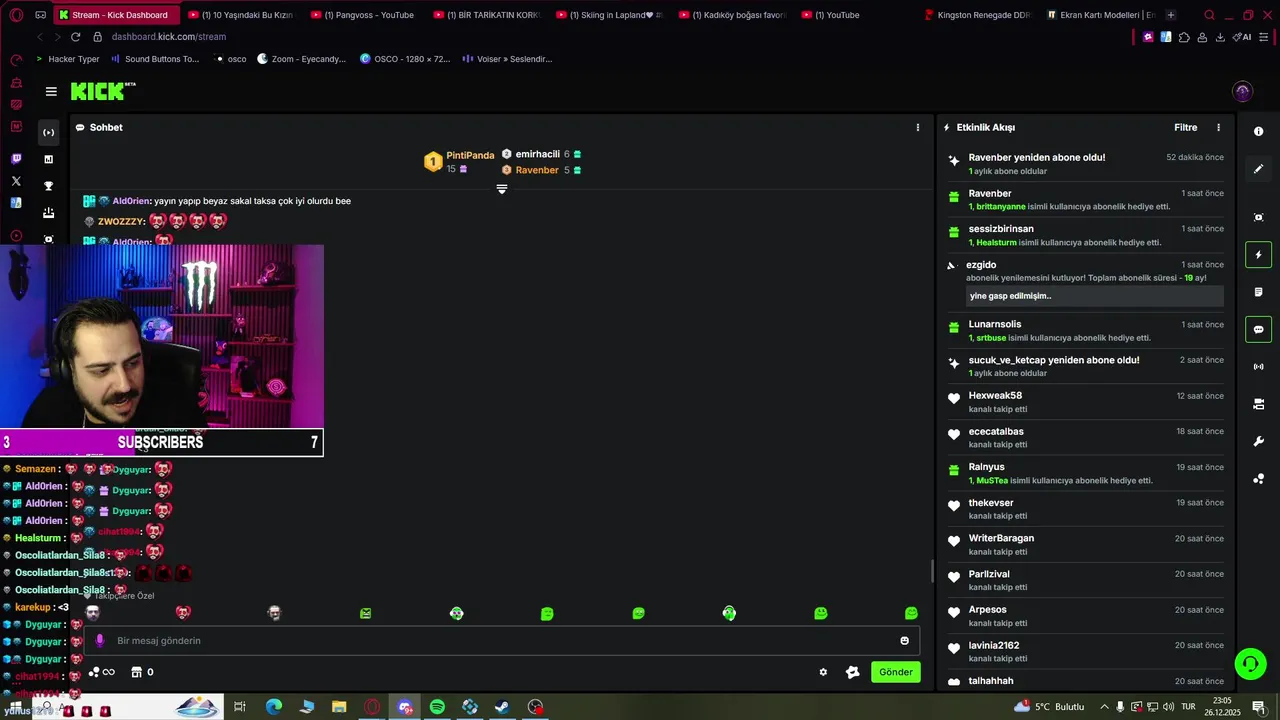The image size is (1280, 720).
Task: Click the chat badge icon beside Gönder
Action: click(852, 672)
